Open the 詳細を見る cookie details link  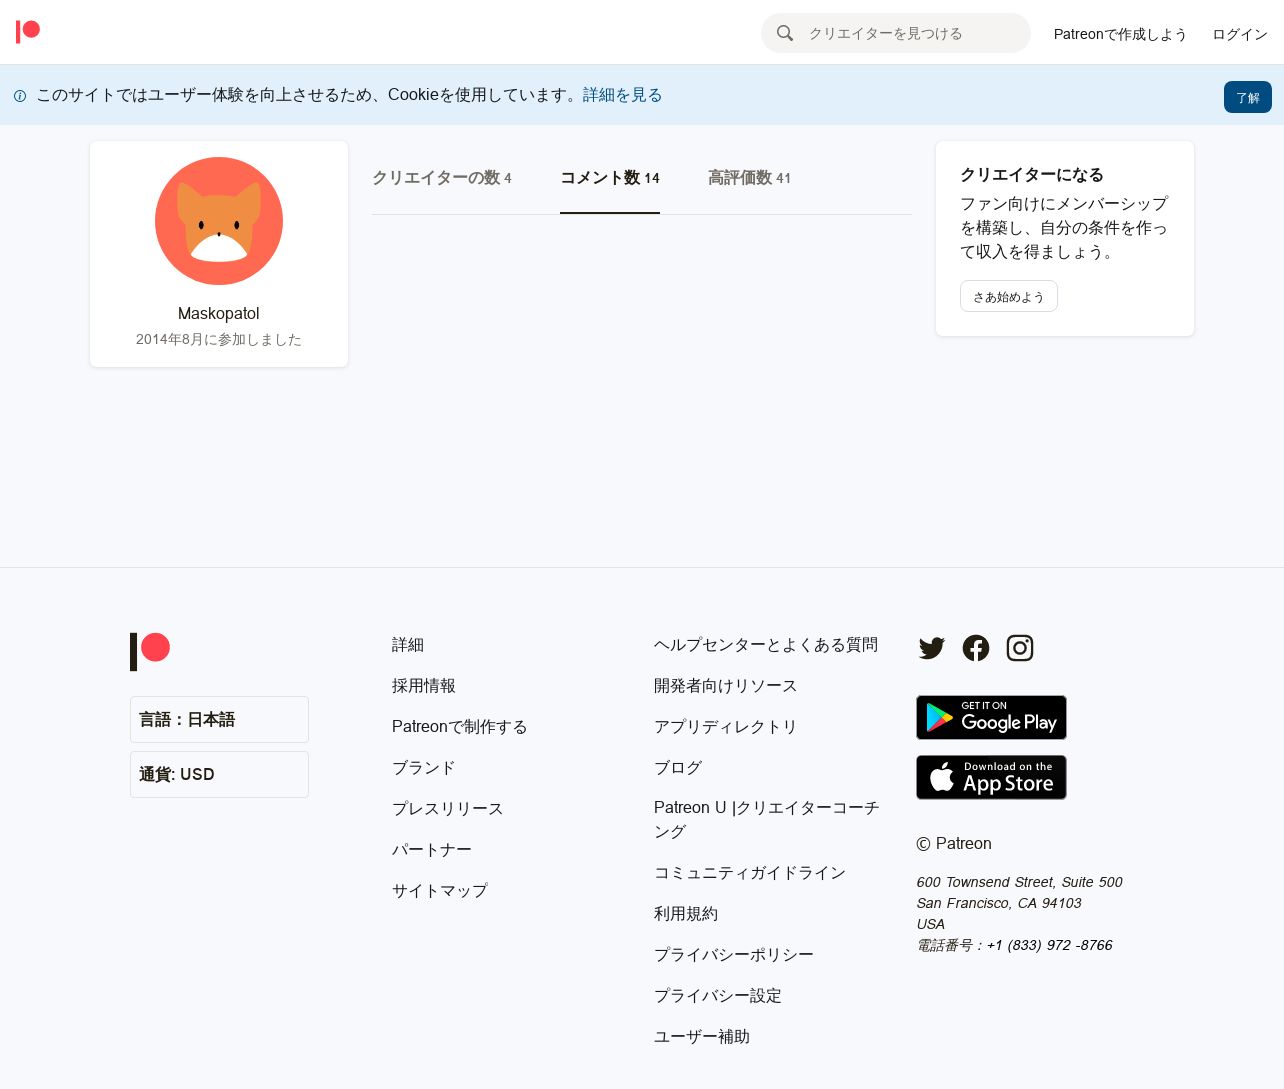click(622, 95)
